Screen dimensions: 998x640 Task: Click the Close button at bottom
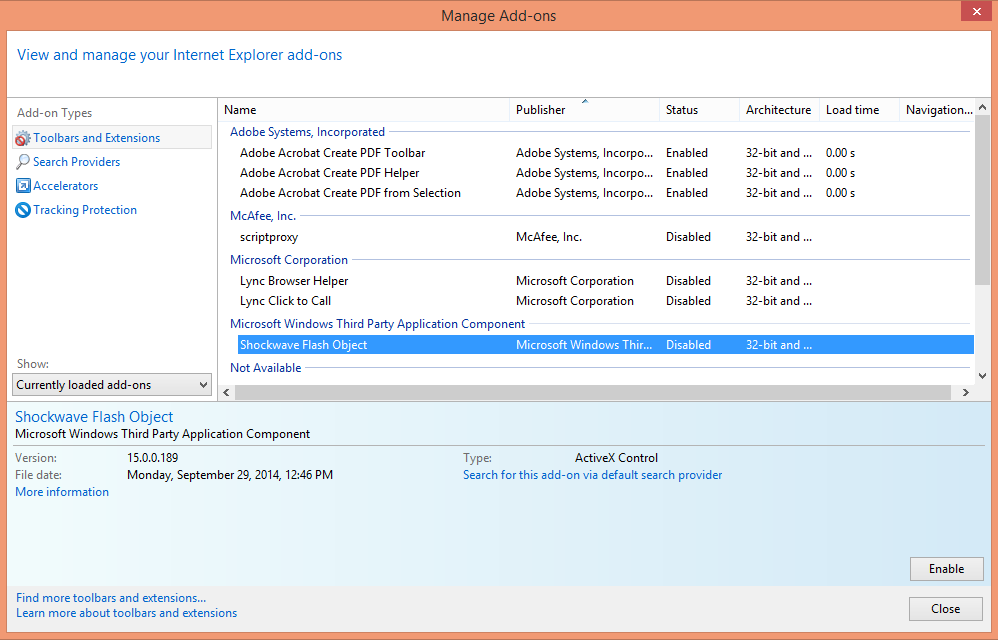[946, 609]
